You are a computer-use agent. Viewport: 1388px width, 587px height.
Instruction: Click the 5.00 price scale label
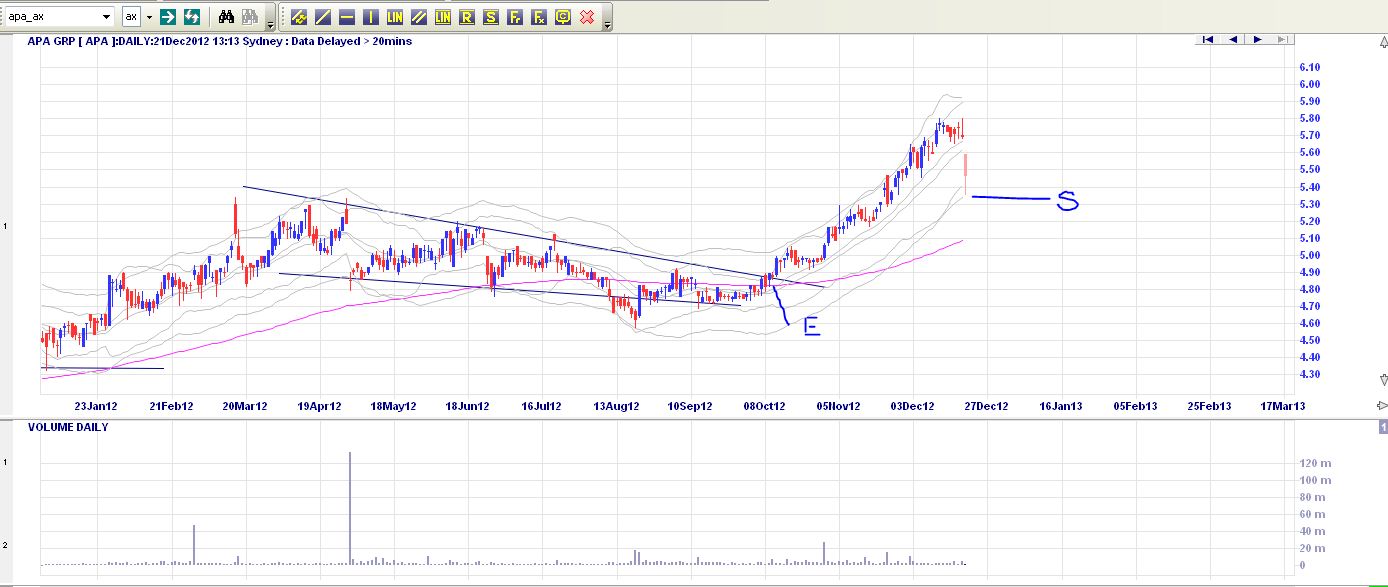pyautogui.click(x=1310, y=255)
